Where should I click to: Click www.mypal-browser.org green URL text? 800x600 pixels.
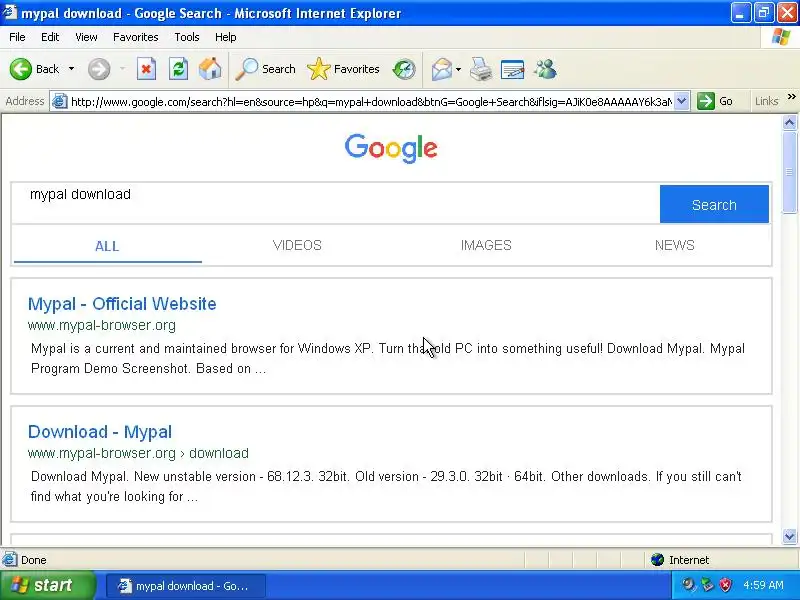102,325
